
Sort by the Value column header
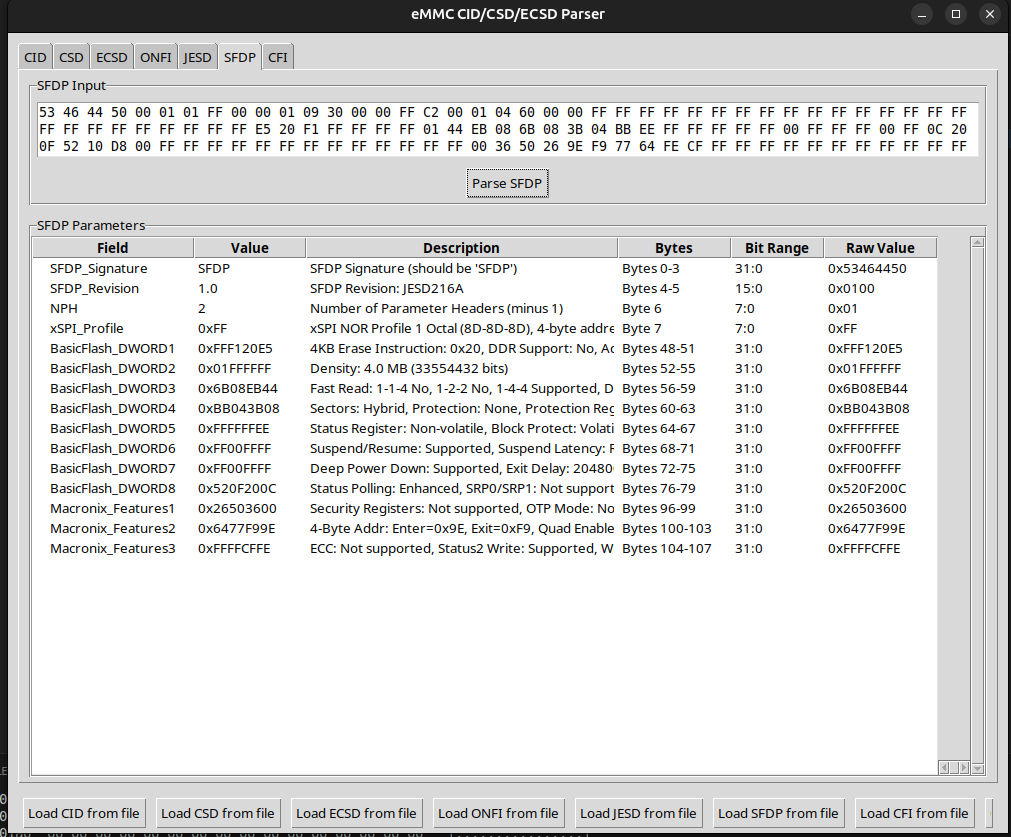click(250, 248)
